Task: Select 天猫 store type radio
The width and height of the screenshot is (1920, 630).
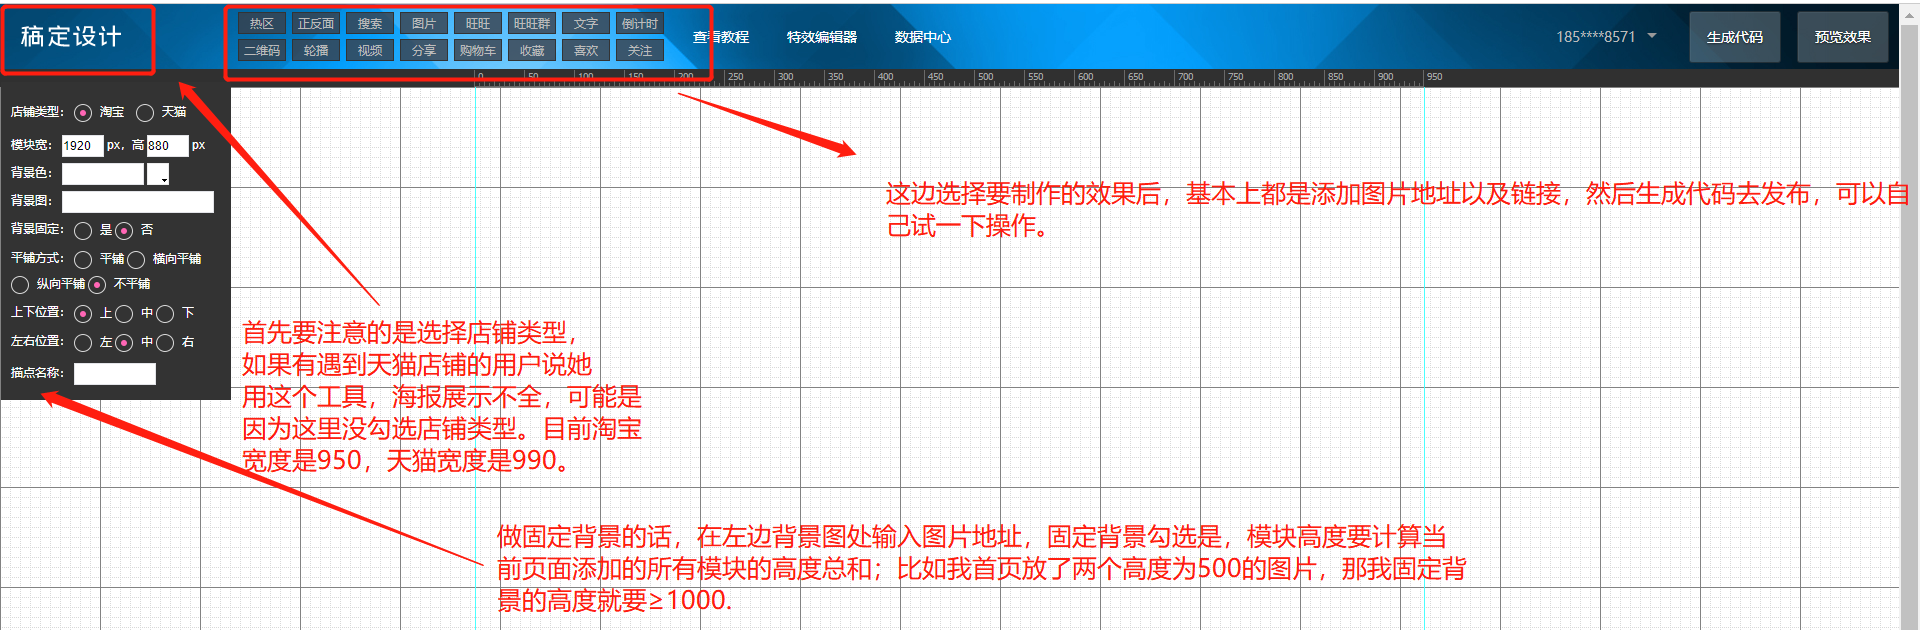Action: (145, 113)
